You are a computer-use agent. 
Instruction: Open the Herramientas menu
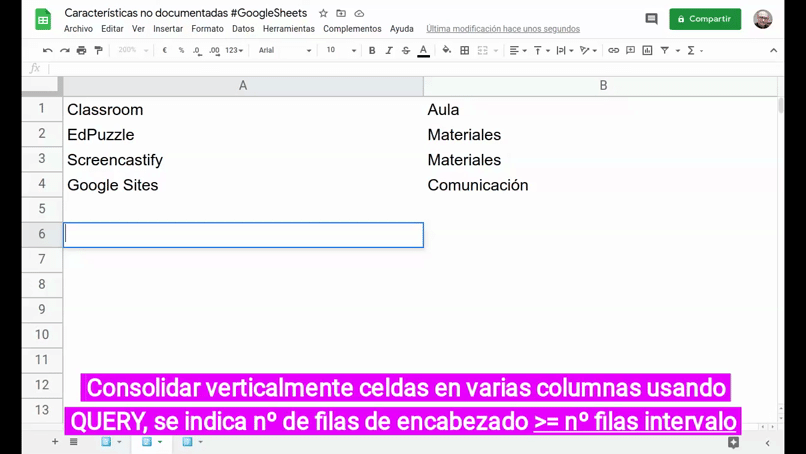pyautogui.click(x=288, y=29)
